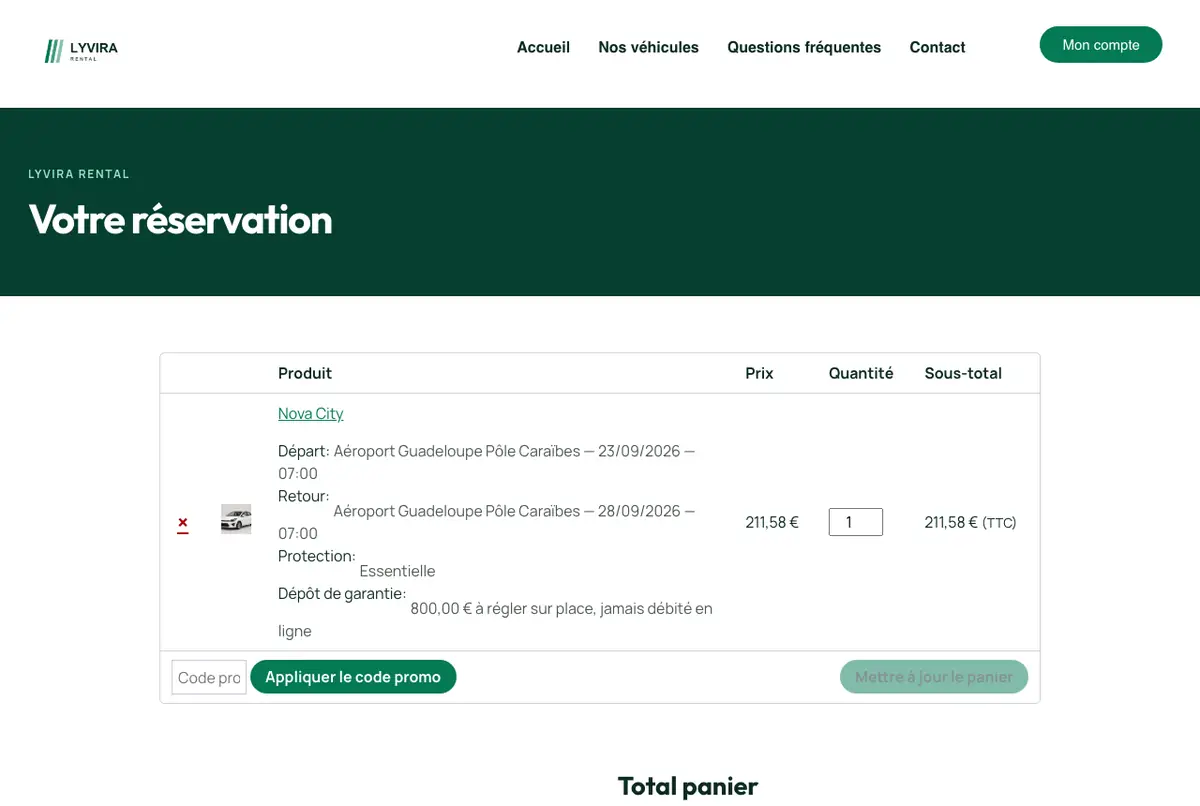Click the Départ label
The height and width of the screenshot is (806, 1200).
pos(304,451)
